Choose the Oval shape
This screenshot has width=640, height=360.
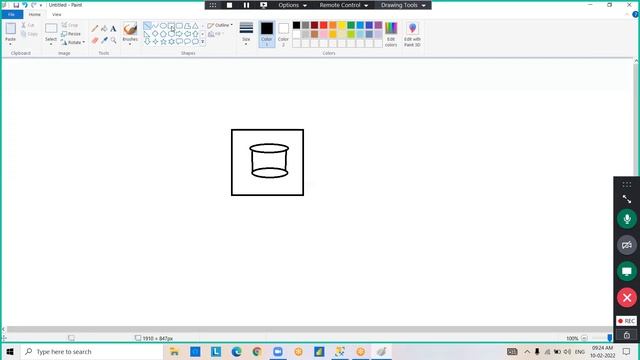163,26
